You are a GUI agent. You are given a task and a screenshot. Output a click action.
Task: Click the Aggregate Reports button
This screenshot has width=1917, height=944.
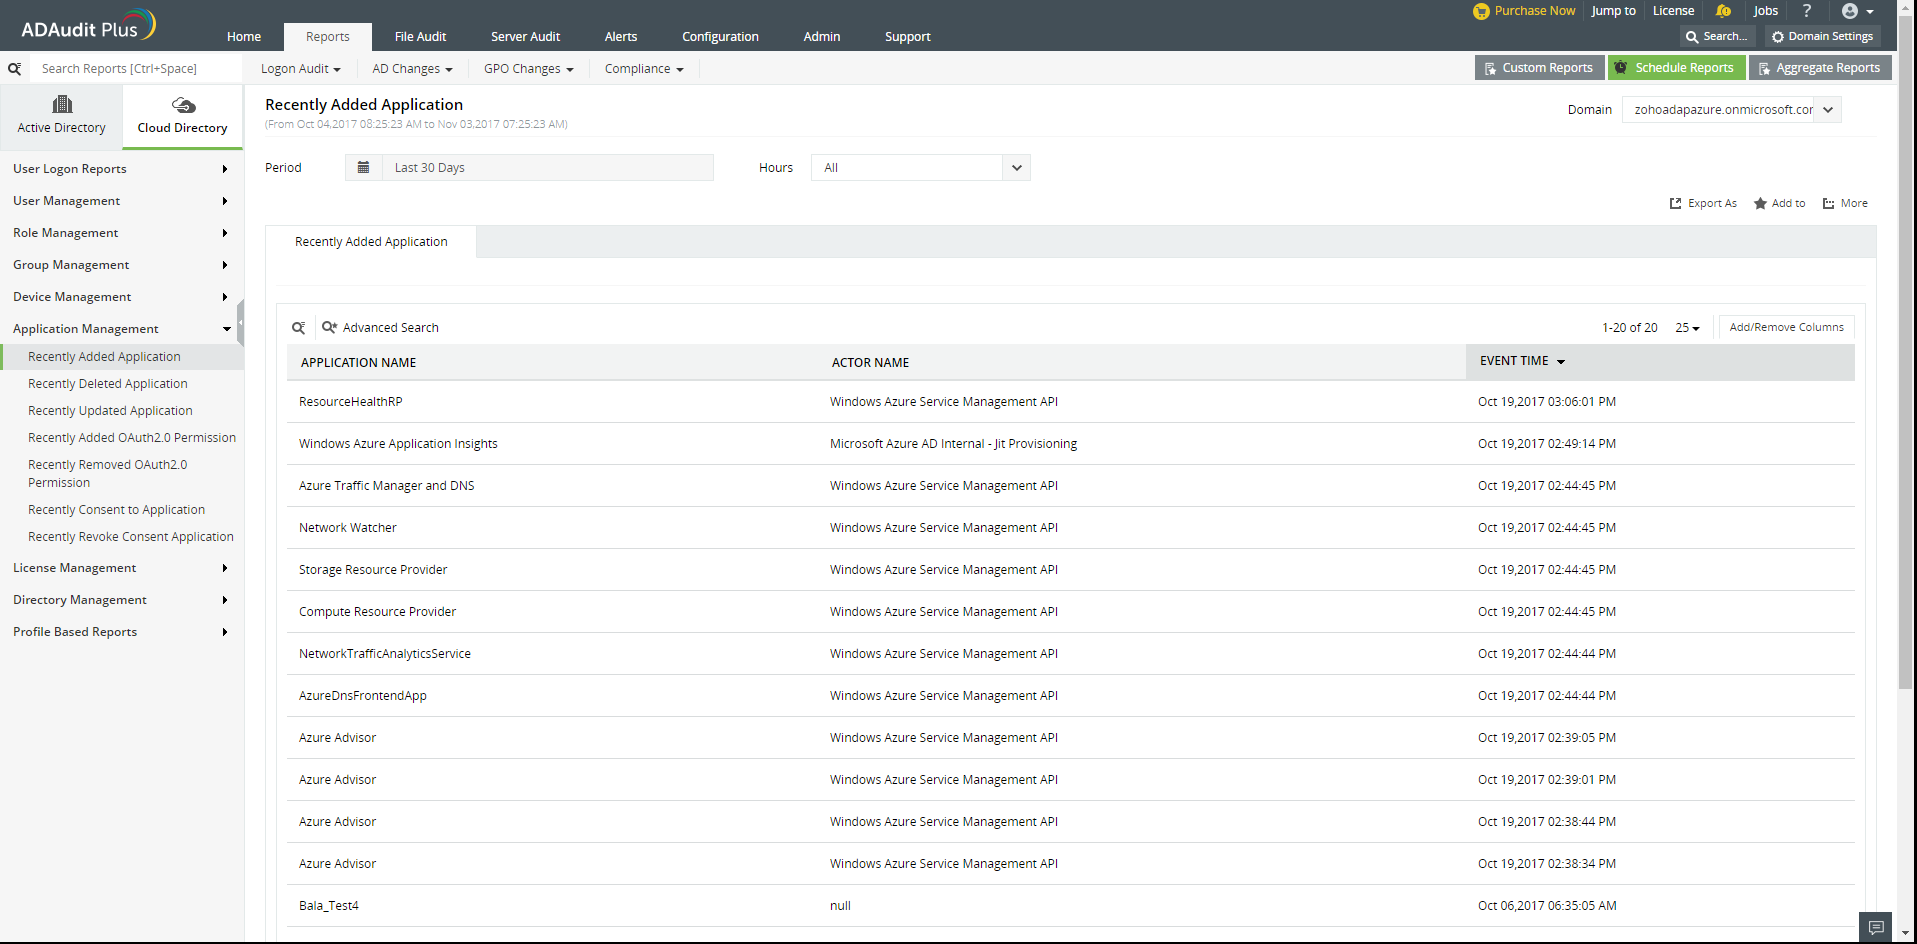pos(1820,68)
